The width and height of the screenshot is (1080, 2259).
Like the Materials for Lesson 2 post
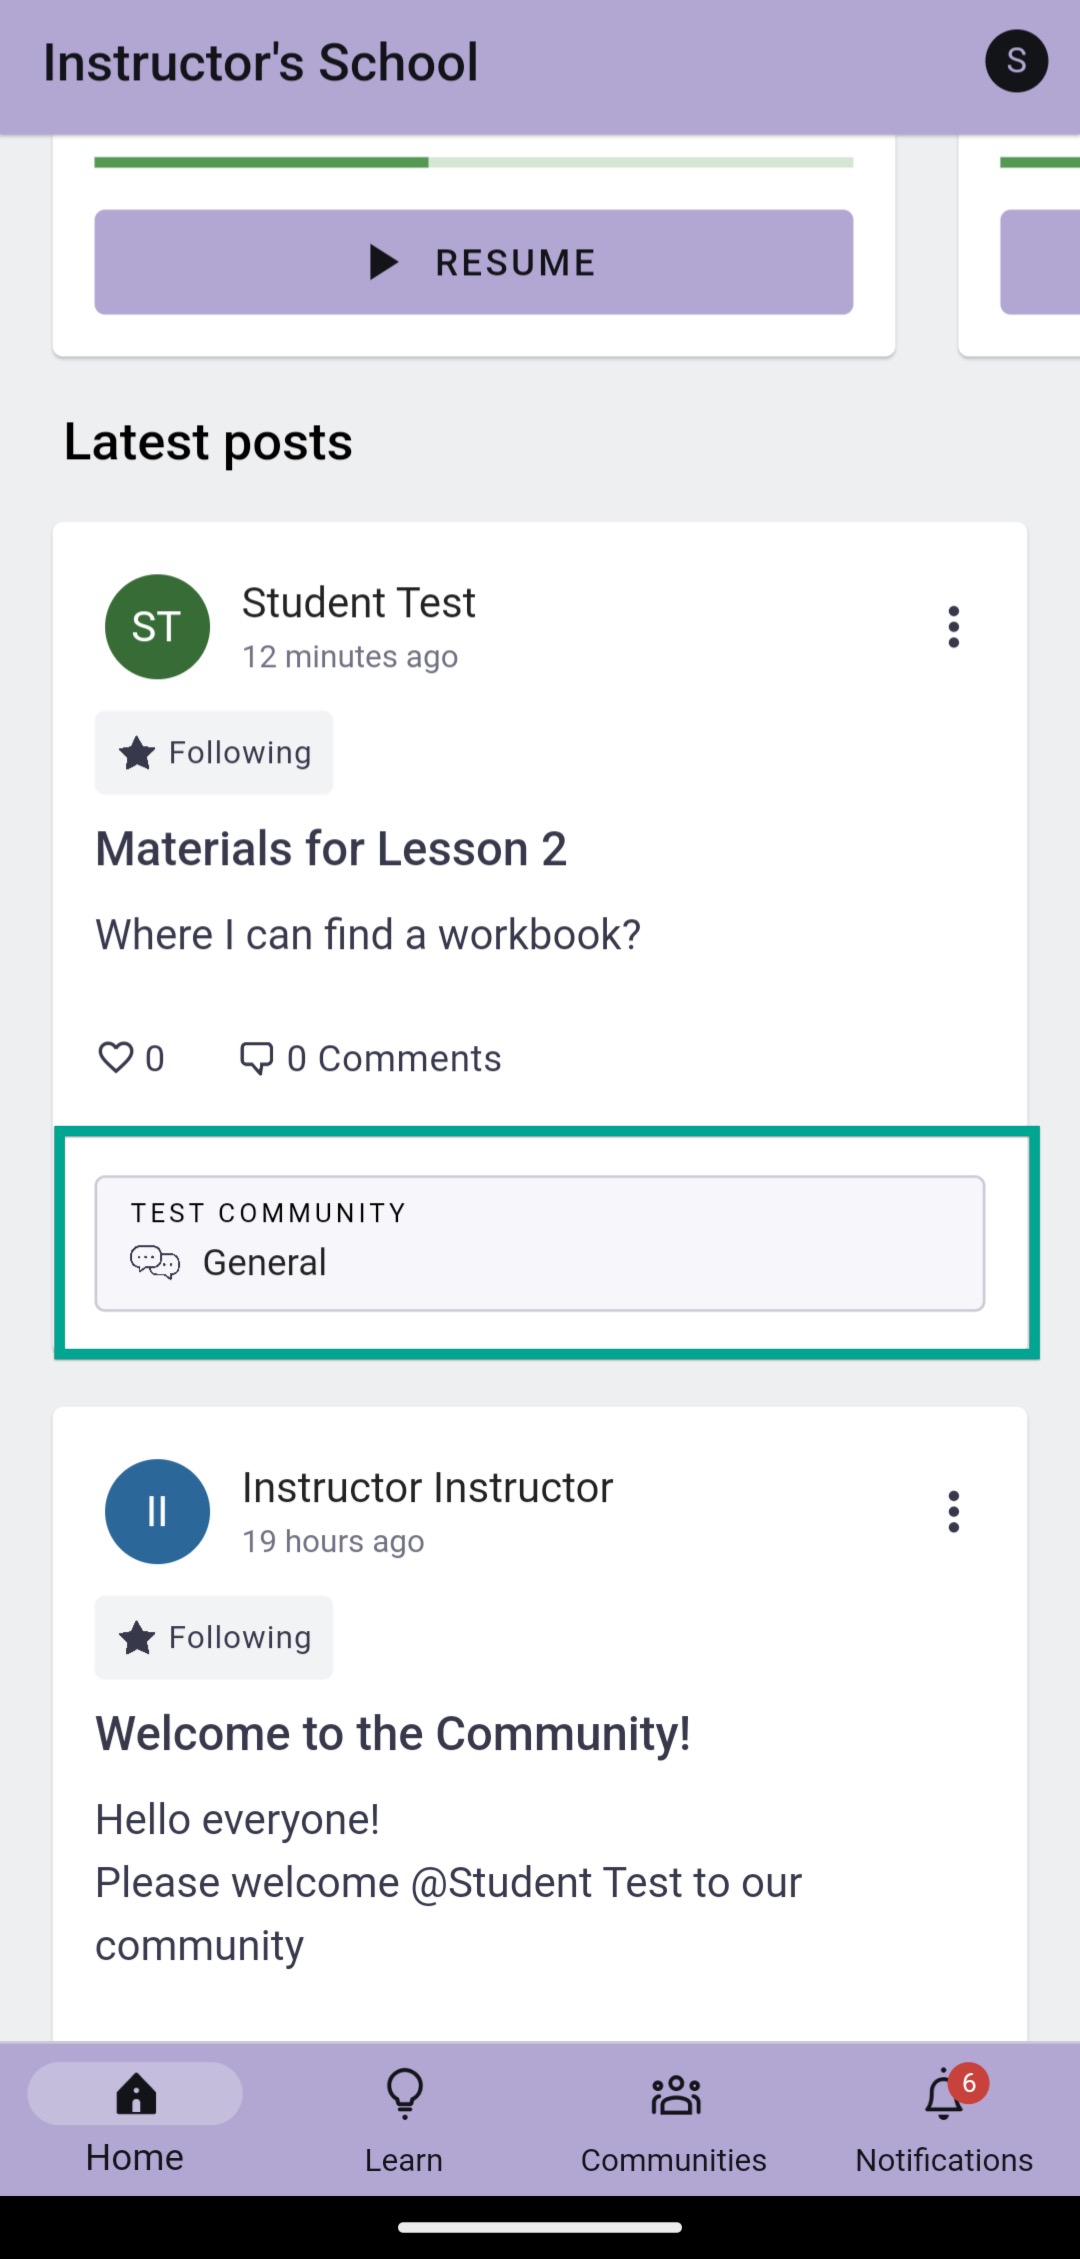tap(131, 1058)
